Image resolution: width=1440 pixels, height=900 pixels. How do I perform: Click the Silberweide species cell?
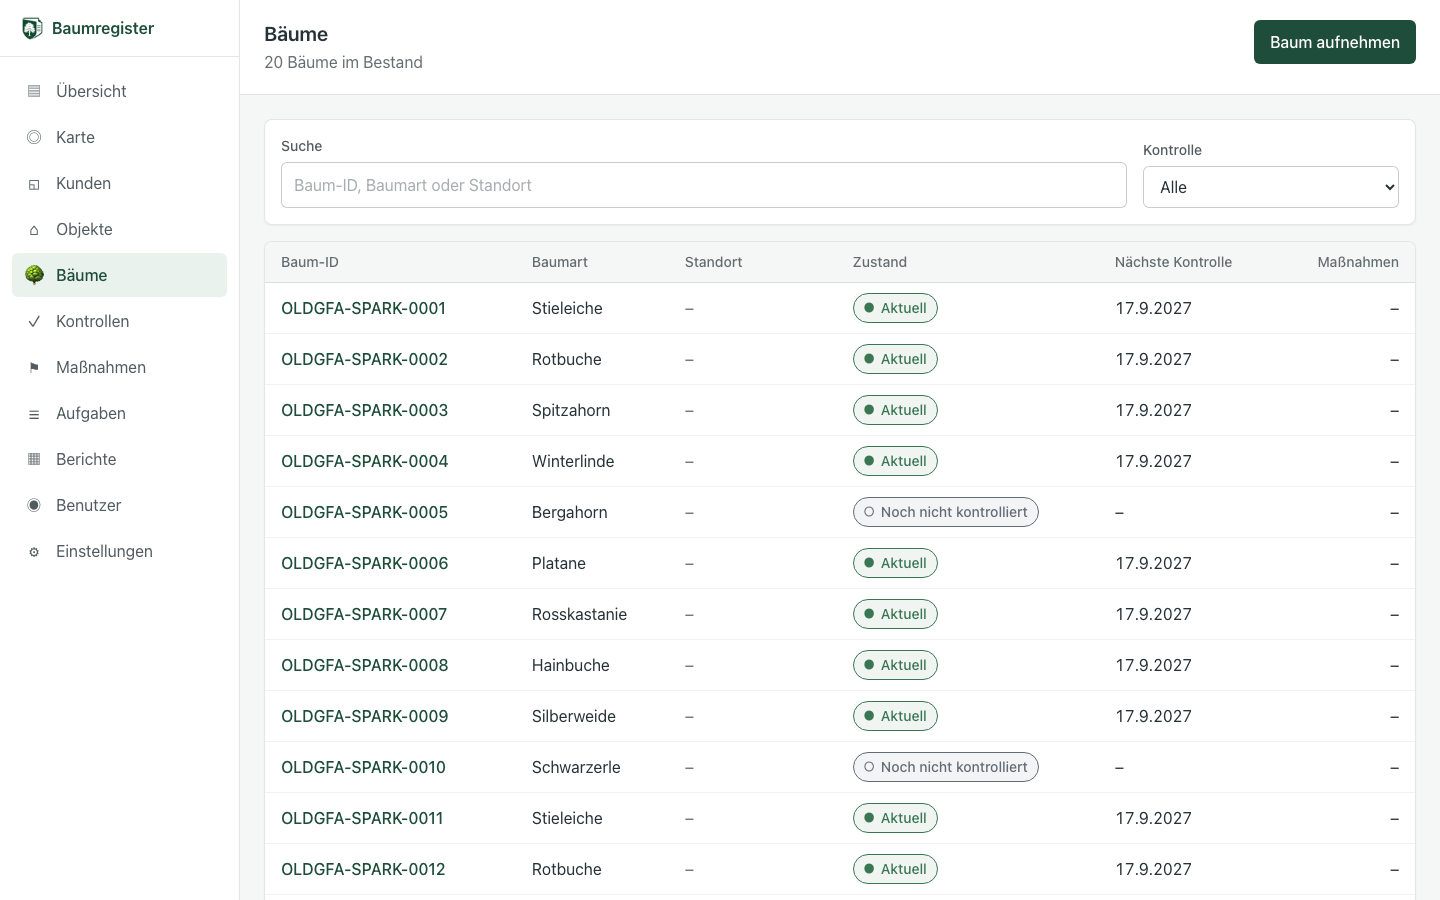(x=574, y=716)
